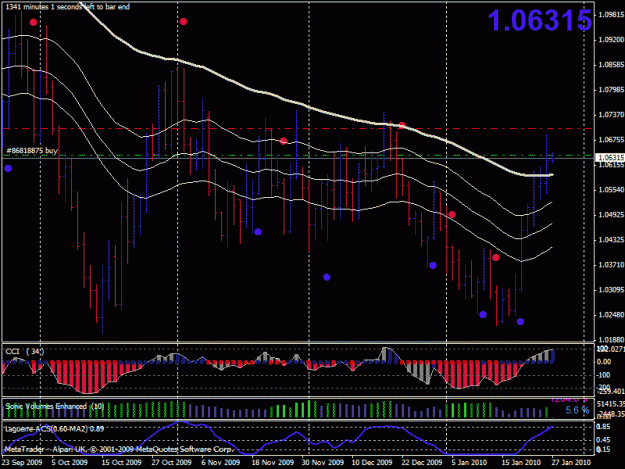Click the 0.00 level on the CCI scale
Viewport: 625px width, 469px height.
pos(604,362)
